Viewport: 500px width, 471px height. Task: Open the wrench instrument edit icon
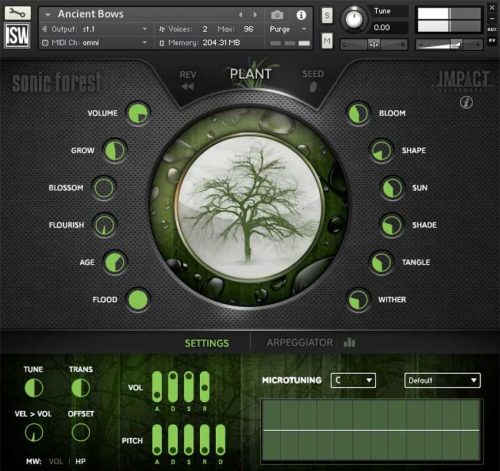(x=17, y=13)
